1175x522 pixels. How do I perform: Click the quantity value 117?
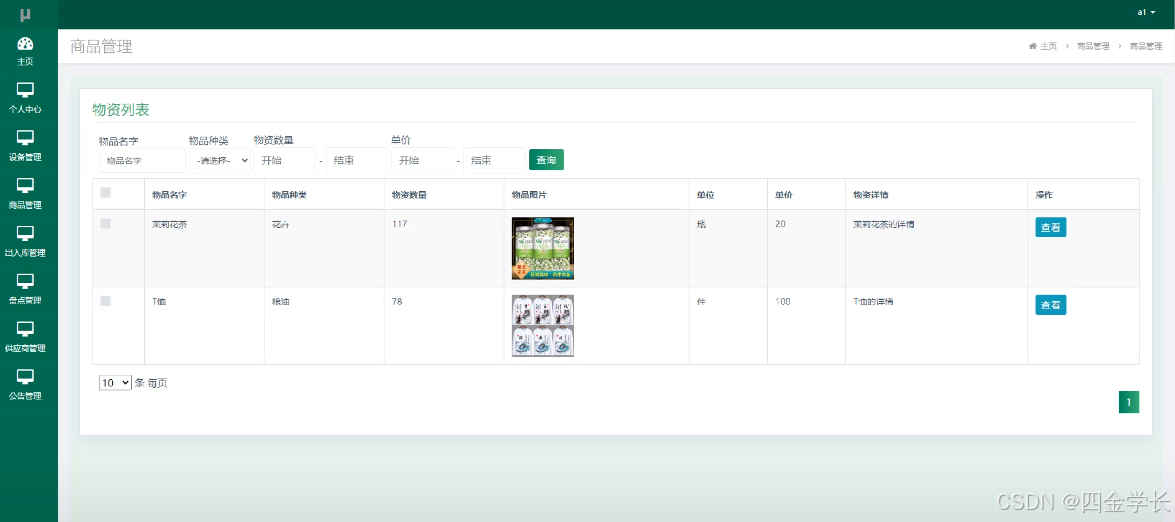pos(399,224)
